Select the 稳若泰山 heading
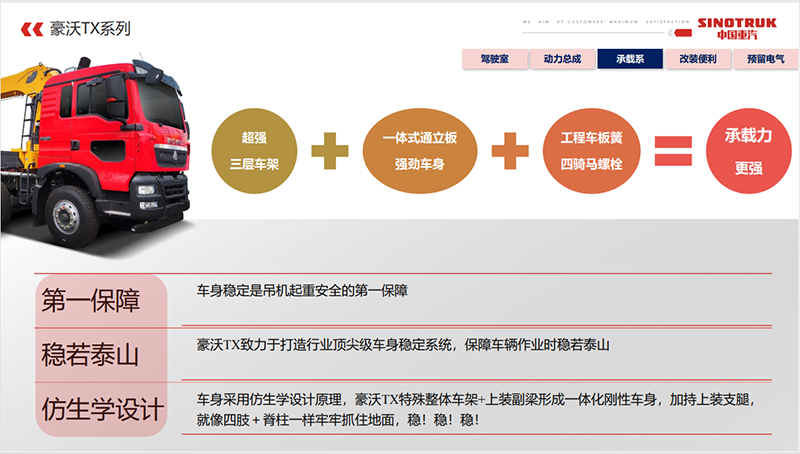This screenshot has height=454, width=800. click(90, 355)
